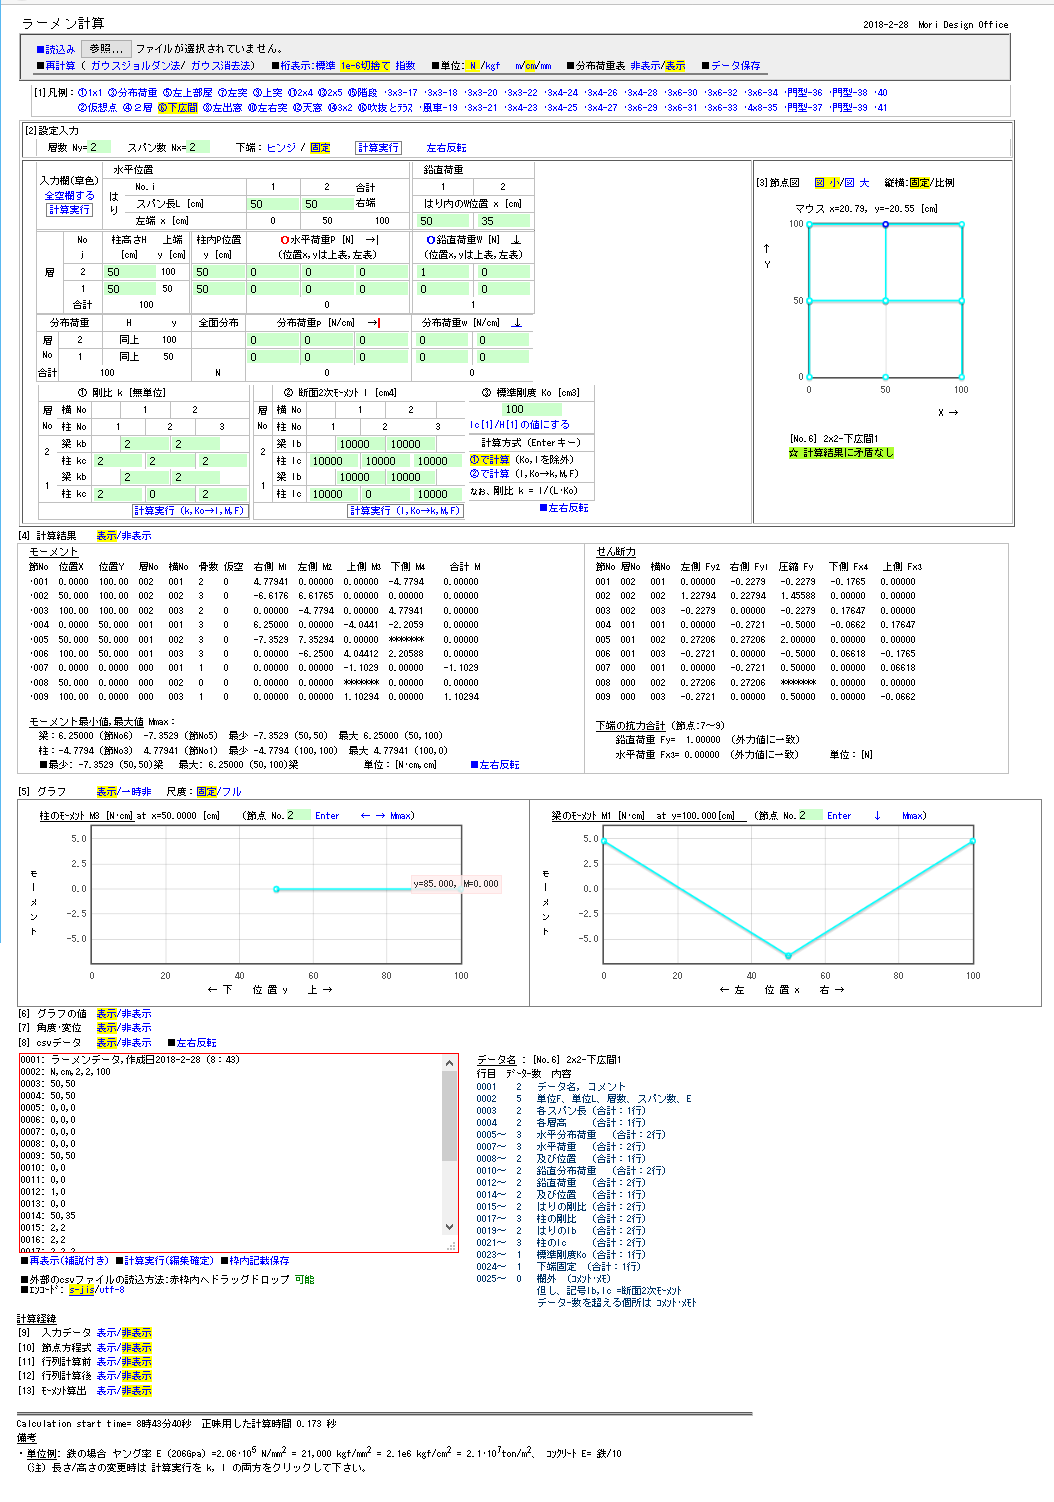1054x1502 pixels.
Task: Click the red O icon beside 水平荷重P
Action: (x=285, y=240)
